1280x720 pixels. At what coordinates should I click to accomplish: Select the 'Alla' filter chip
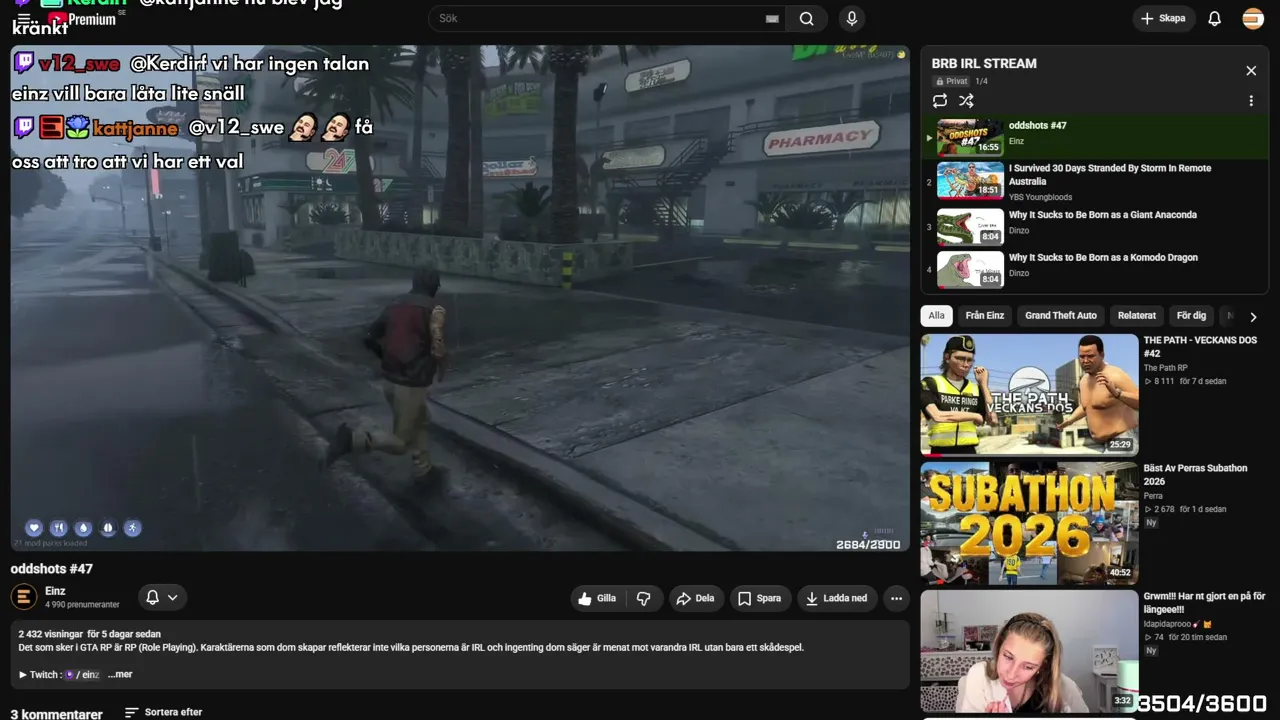936,315
